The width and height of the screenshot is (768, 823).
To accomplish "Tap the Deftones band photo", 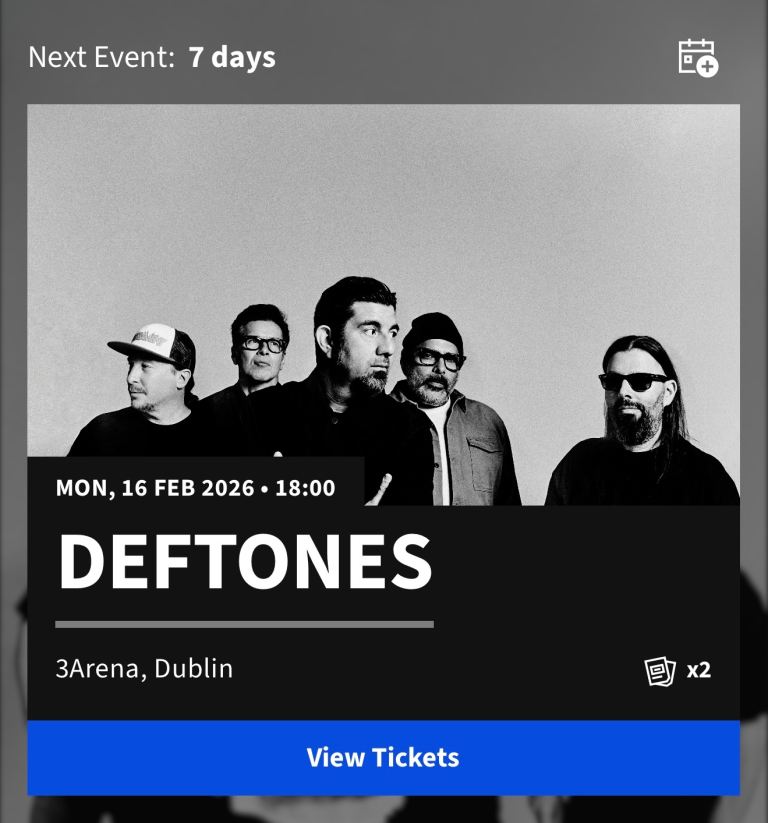I will click(383, 304).
